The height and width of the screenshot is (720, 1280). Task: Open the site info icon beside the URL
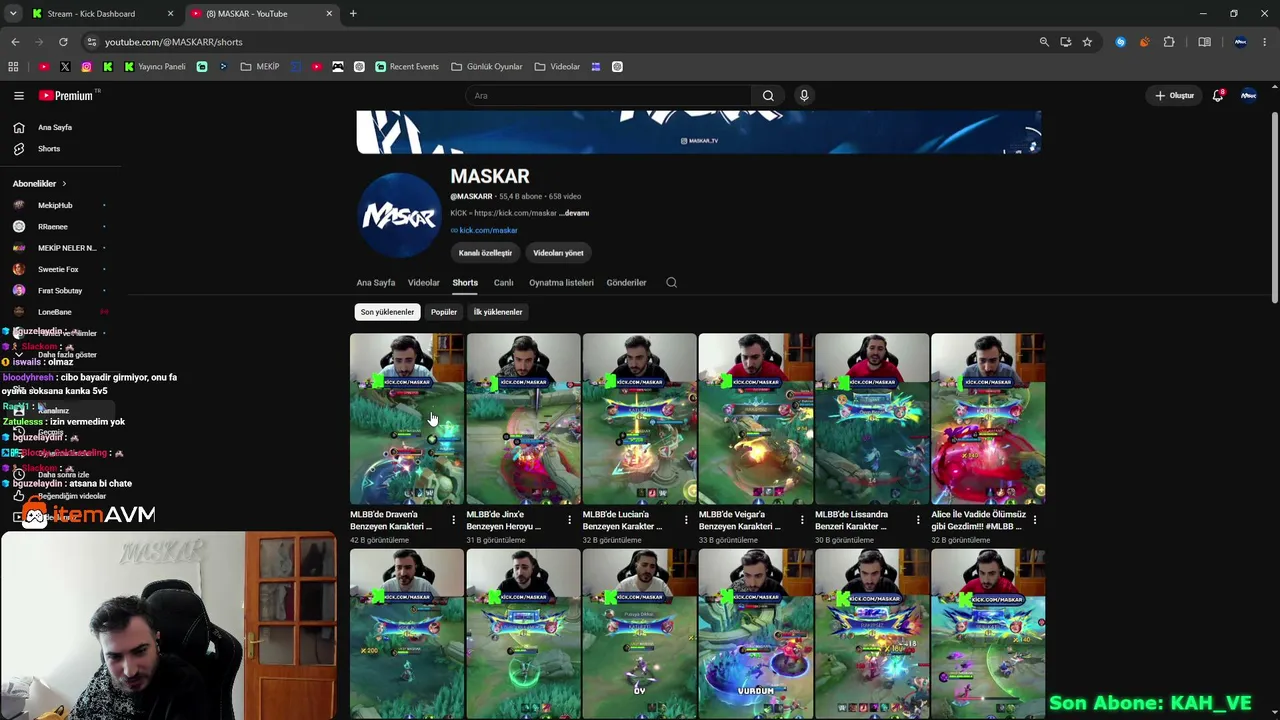91,42
